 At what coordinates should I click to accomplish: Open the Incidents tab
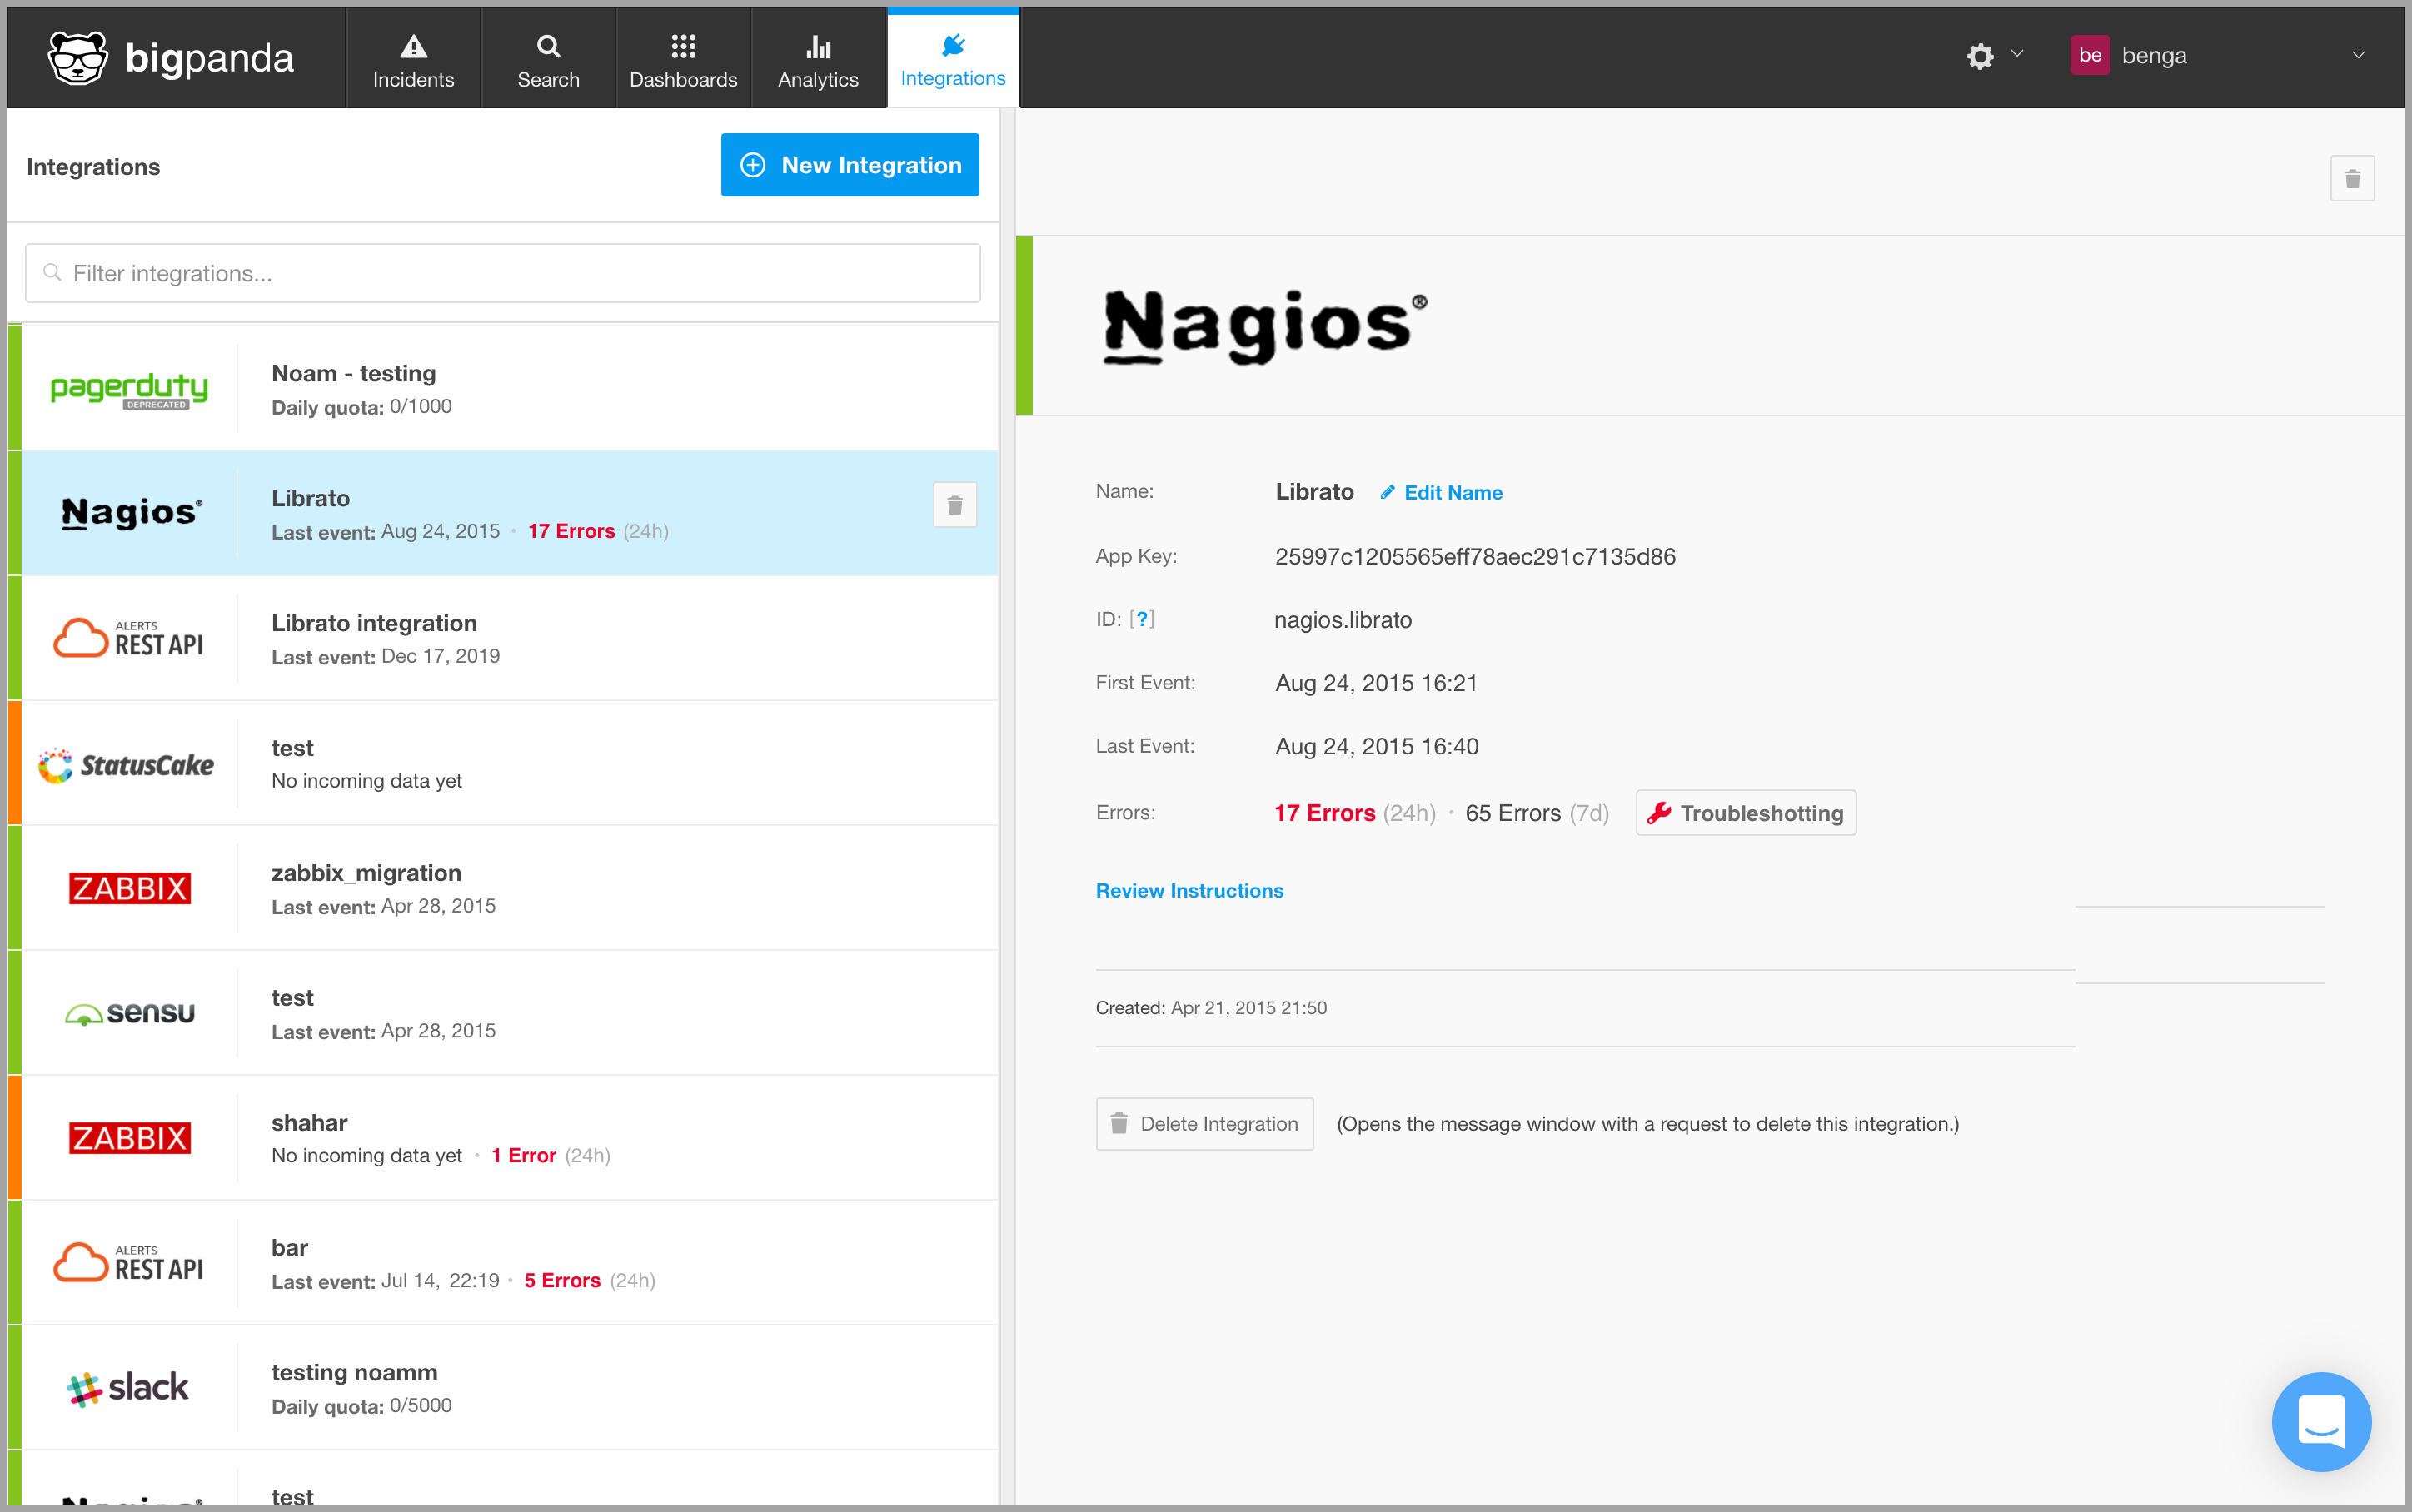click(413, 60)
